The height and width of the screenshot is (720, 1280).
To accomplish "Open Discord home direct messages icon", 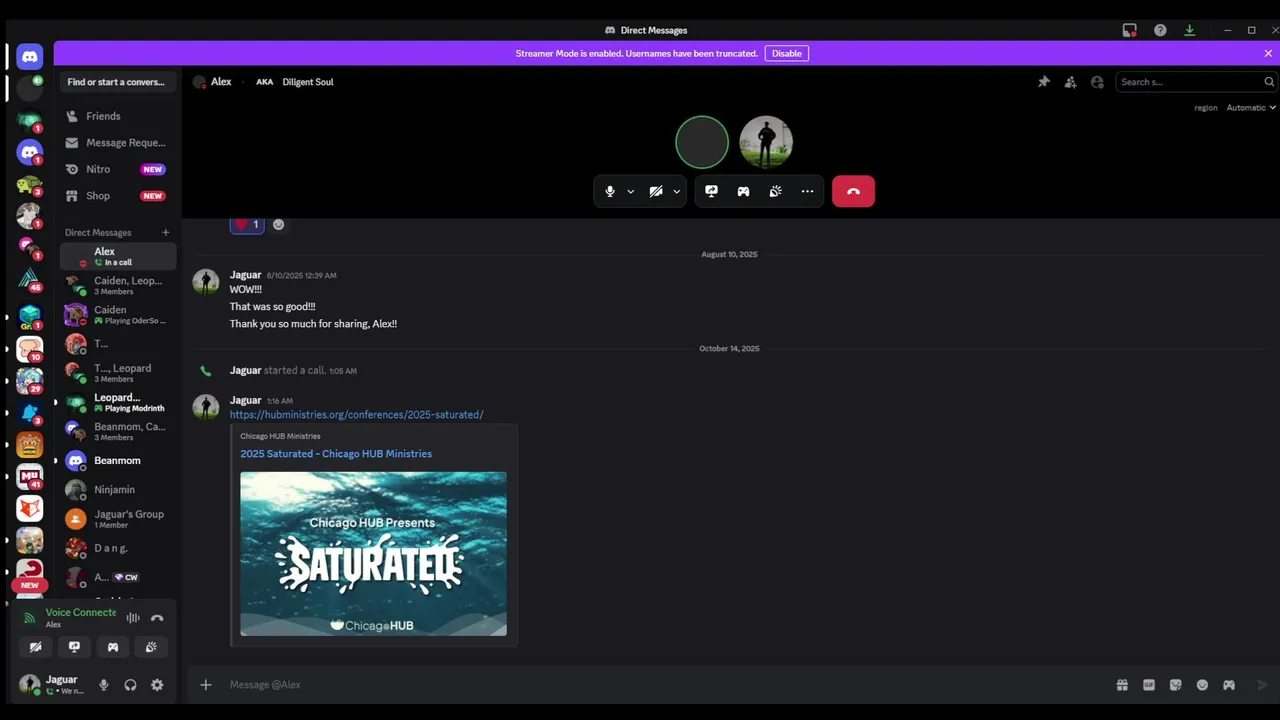I will click(30, 56).
